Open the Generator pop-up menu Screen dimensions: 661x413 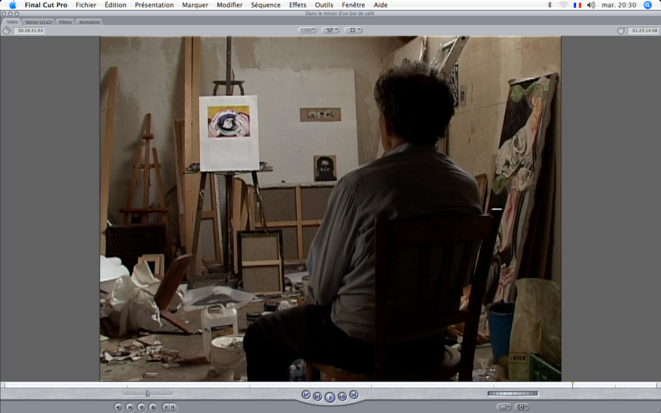pos(522,407)
